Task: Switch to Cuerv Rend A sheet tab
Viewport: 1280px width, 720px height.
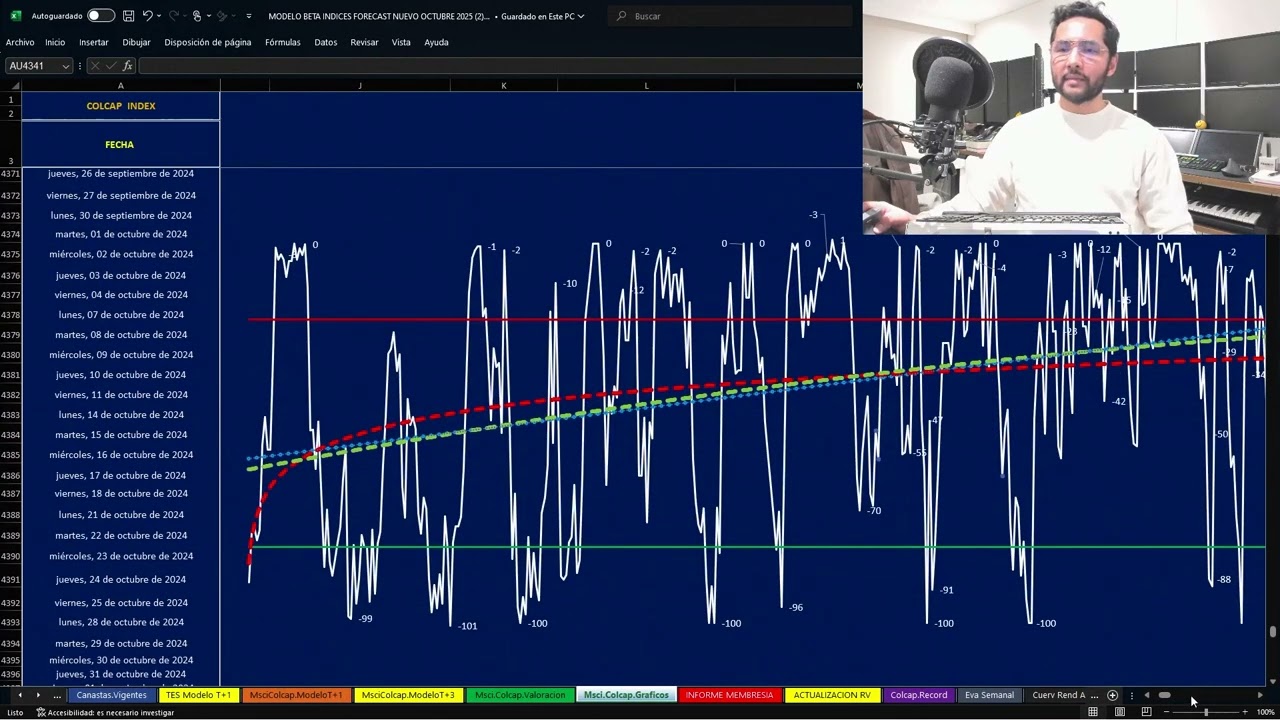Action: click(1058, 695)
